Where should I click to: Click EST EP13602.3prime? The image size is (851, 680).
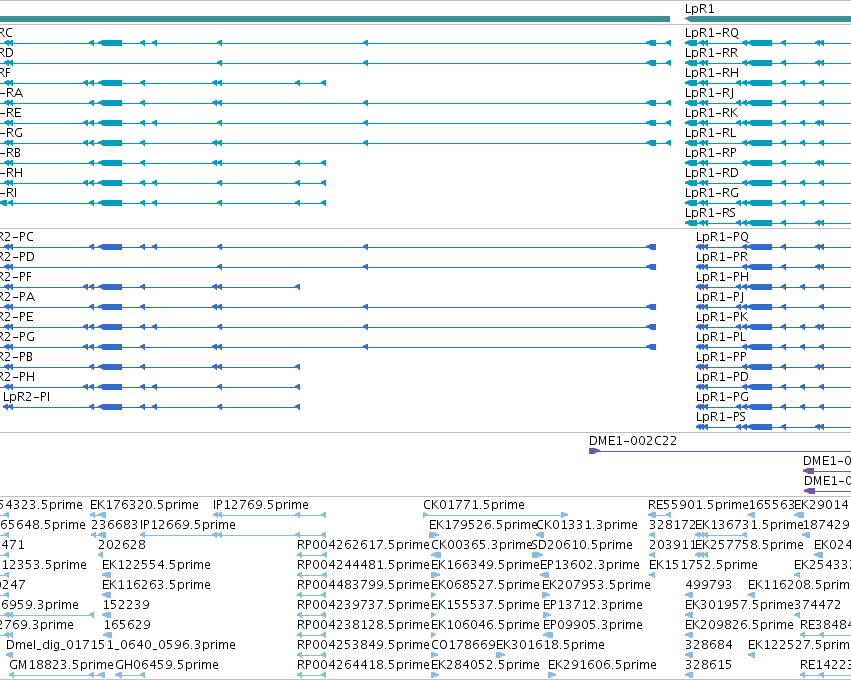tap(590, 565)
